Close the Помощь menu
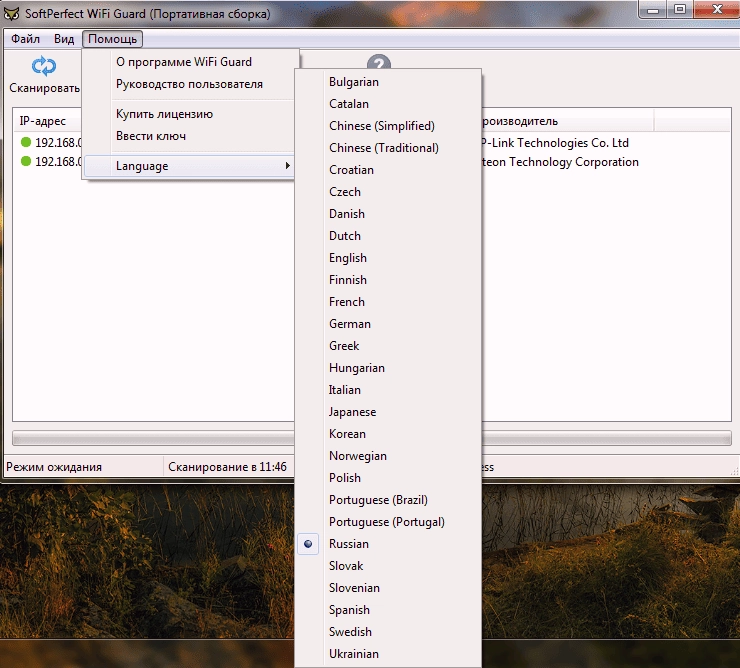This screenshot has height=668, width=740. tap(112, 39)
